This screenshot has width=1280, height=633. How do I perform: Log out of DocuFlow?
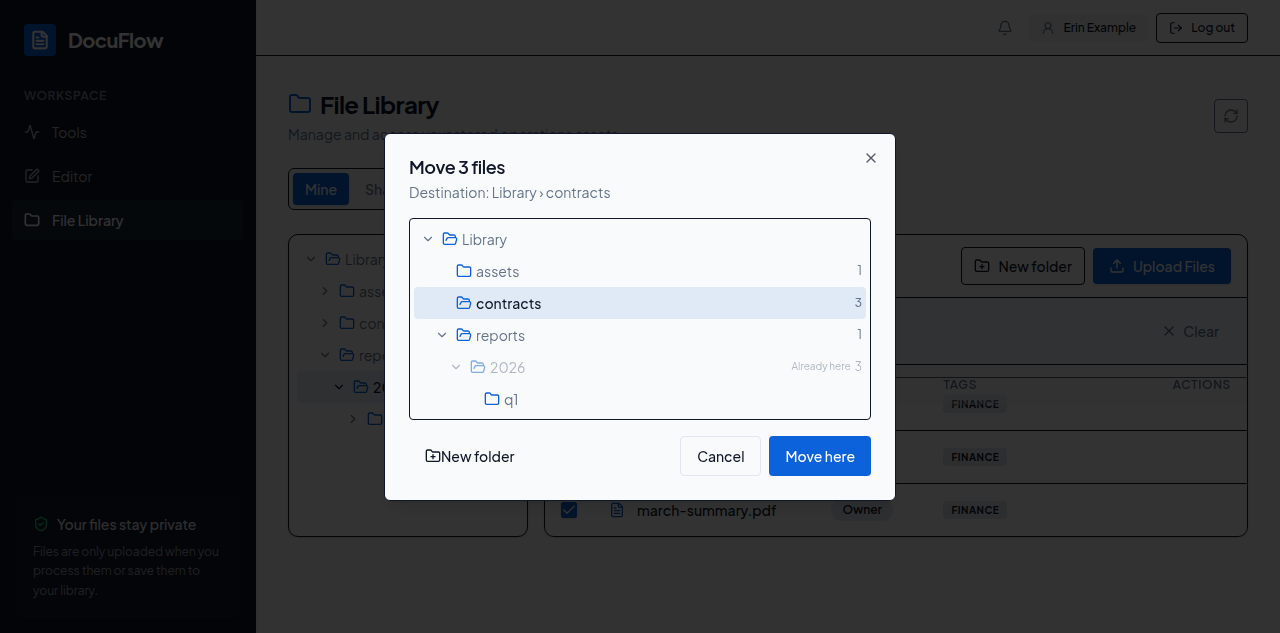pyautogui.click(x=1202, y=28)
